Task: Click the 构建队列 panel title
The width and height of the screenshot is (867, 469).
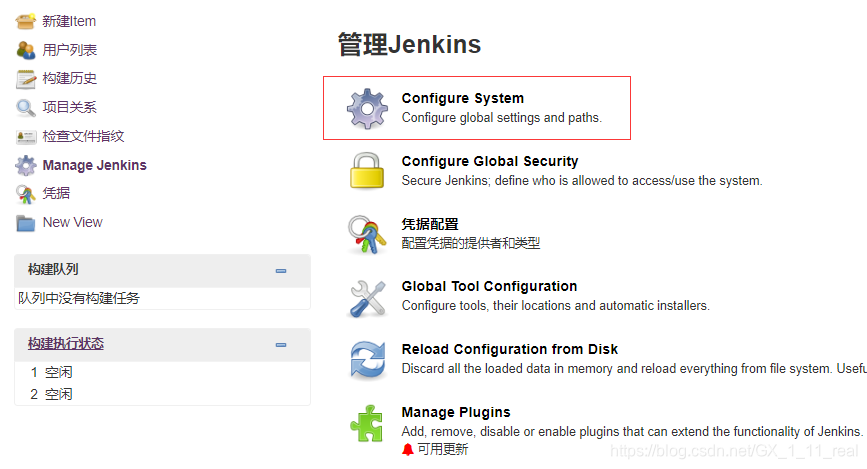Action: 53,269
